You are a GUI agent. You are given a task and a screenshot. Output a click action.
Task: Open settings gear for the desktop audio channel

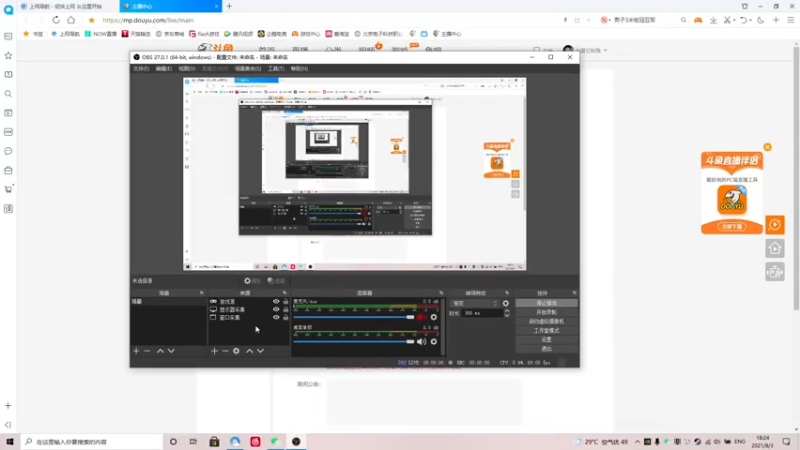tap(434, 342)
